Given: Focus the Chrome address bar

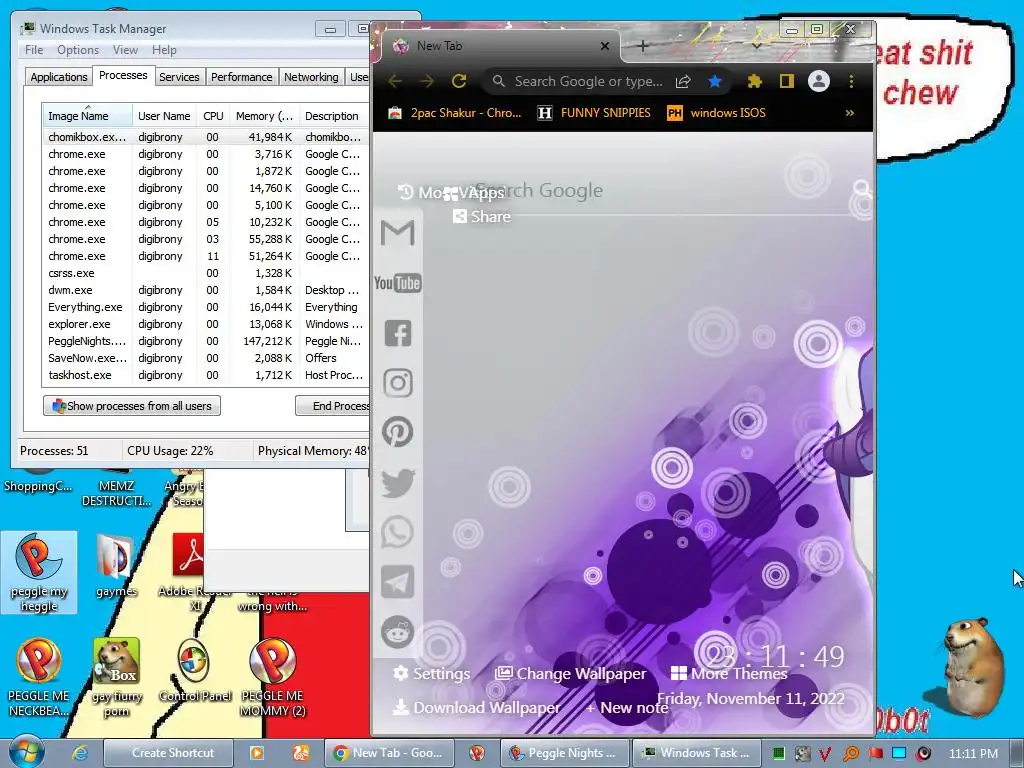Looking at the screenshot, I should tap(588, 81).
